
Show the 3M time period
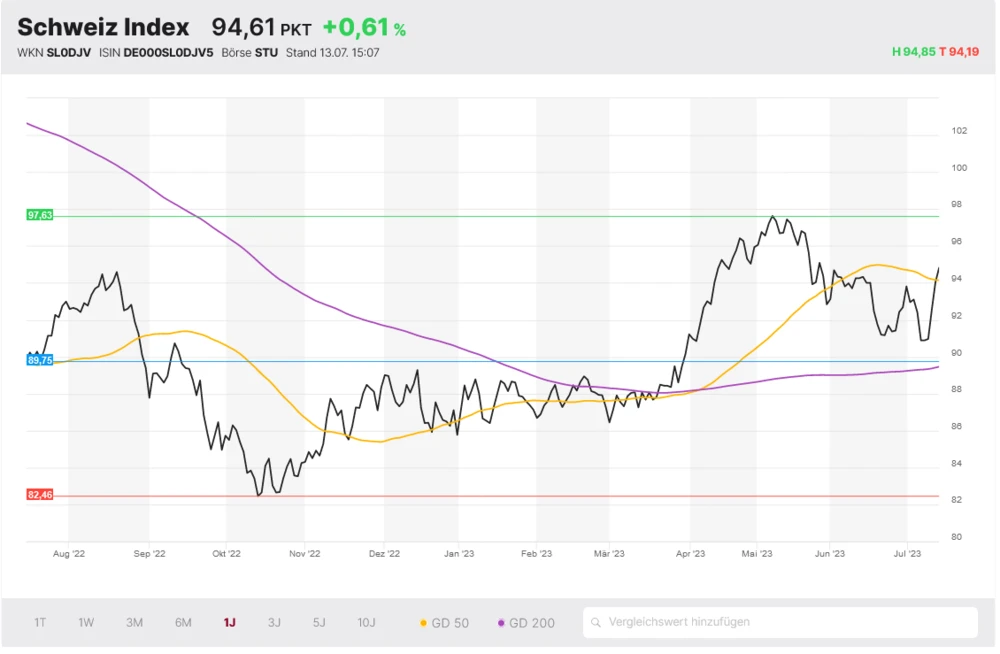134,623
